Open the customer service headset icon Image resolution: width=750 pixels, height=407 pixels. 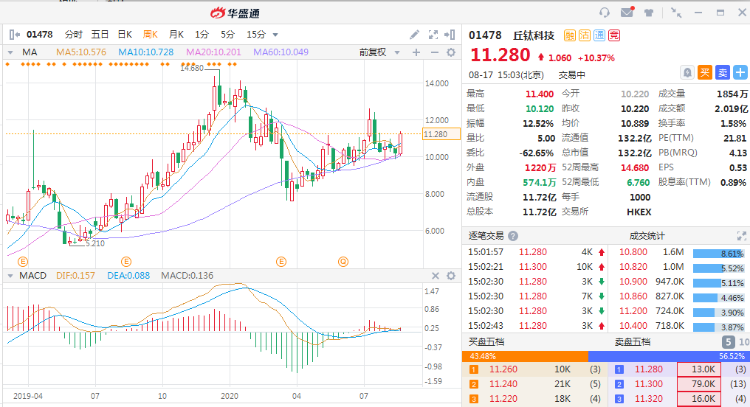pos(605,12)
